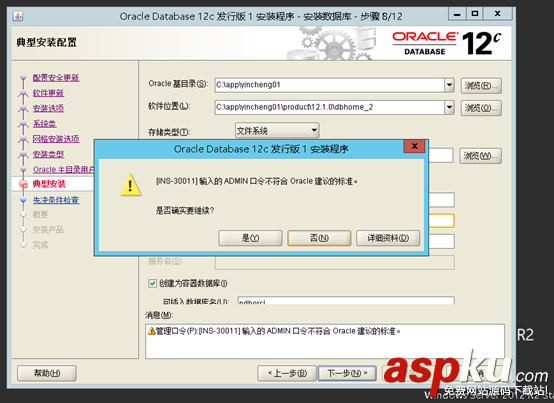Open 配置安全更新 step link
This screenshot has height=403, width=554.
point(56,78)
